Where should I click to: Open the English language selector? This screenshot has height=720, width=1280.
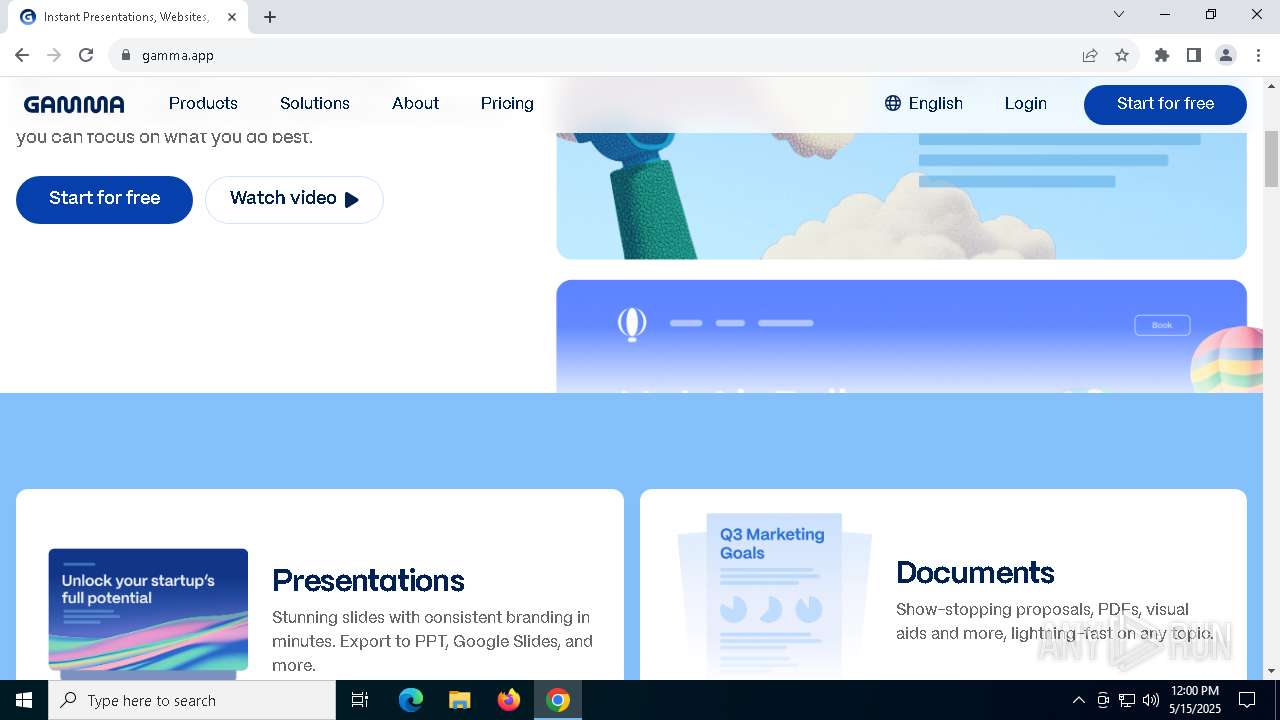point(924,103)
